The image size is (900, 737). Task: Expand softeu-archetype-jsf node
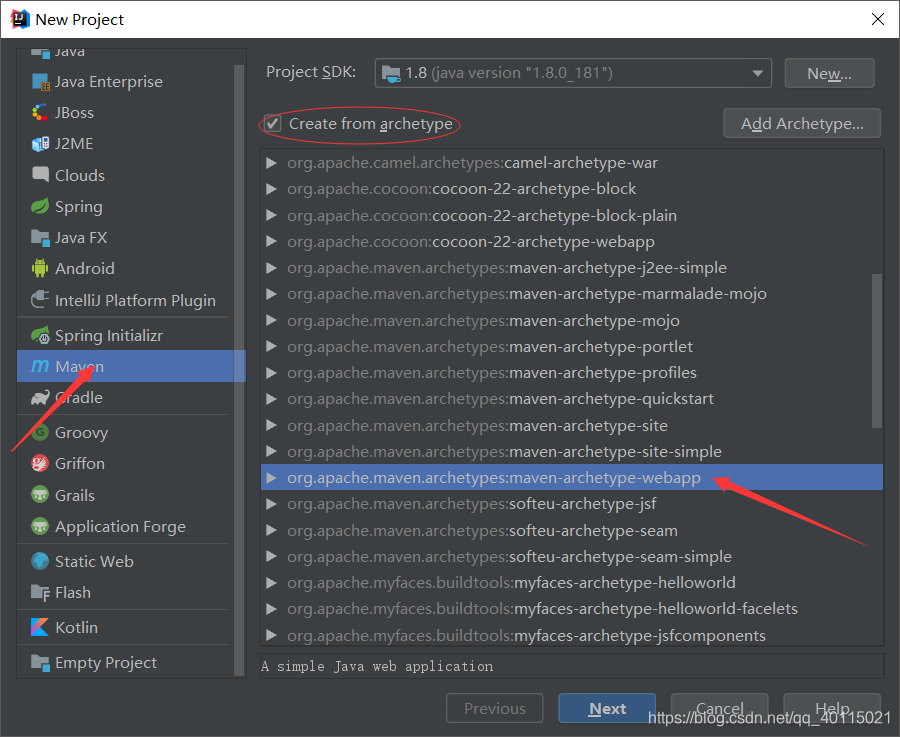(x=271, y=504)
